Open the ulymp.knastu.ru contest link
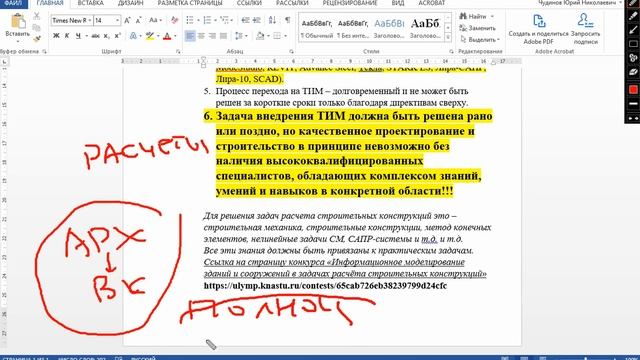The width and height of the screenshot is (640, 360). click(x=325, y=286)
